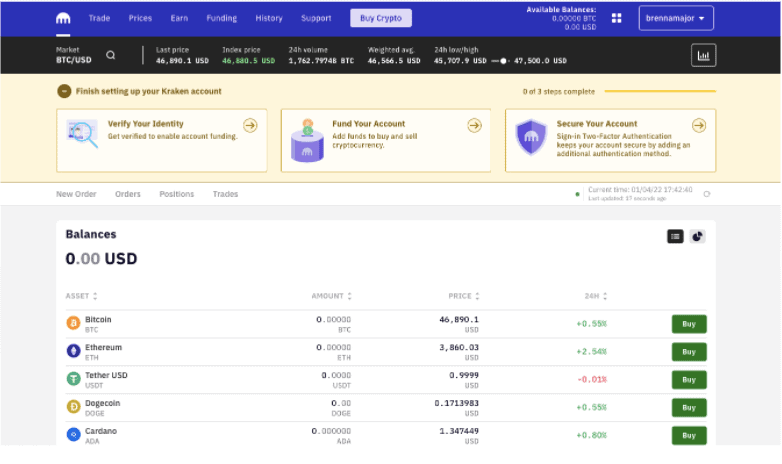
Task: Click the Available Balances summary
Action: point(561,18)
